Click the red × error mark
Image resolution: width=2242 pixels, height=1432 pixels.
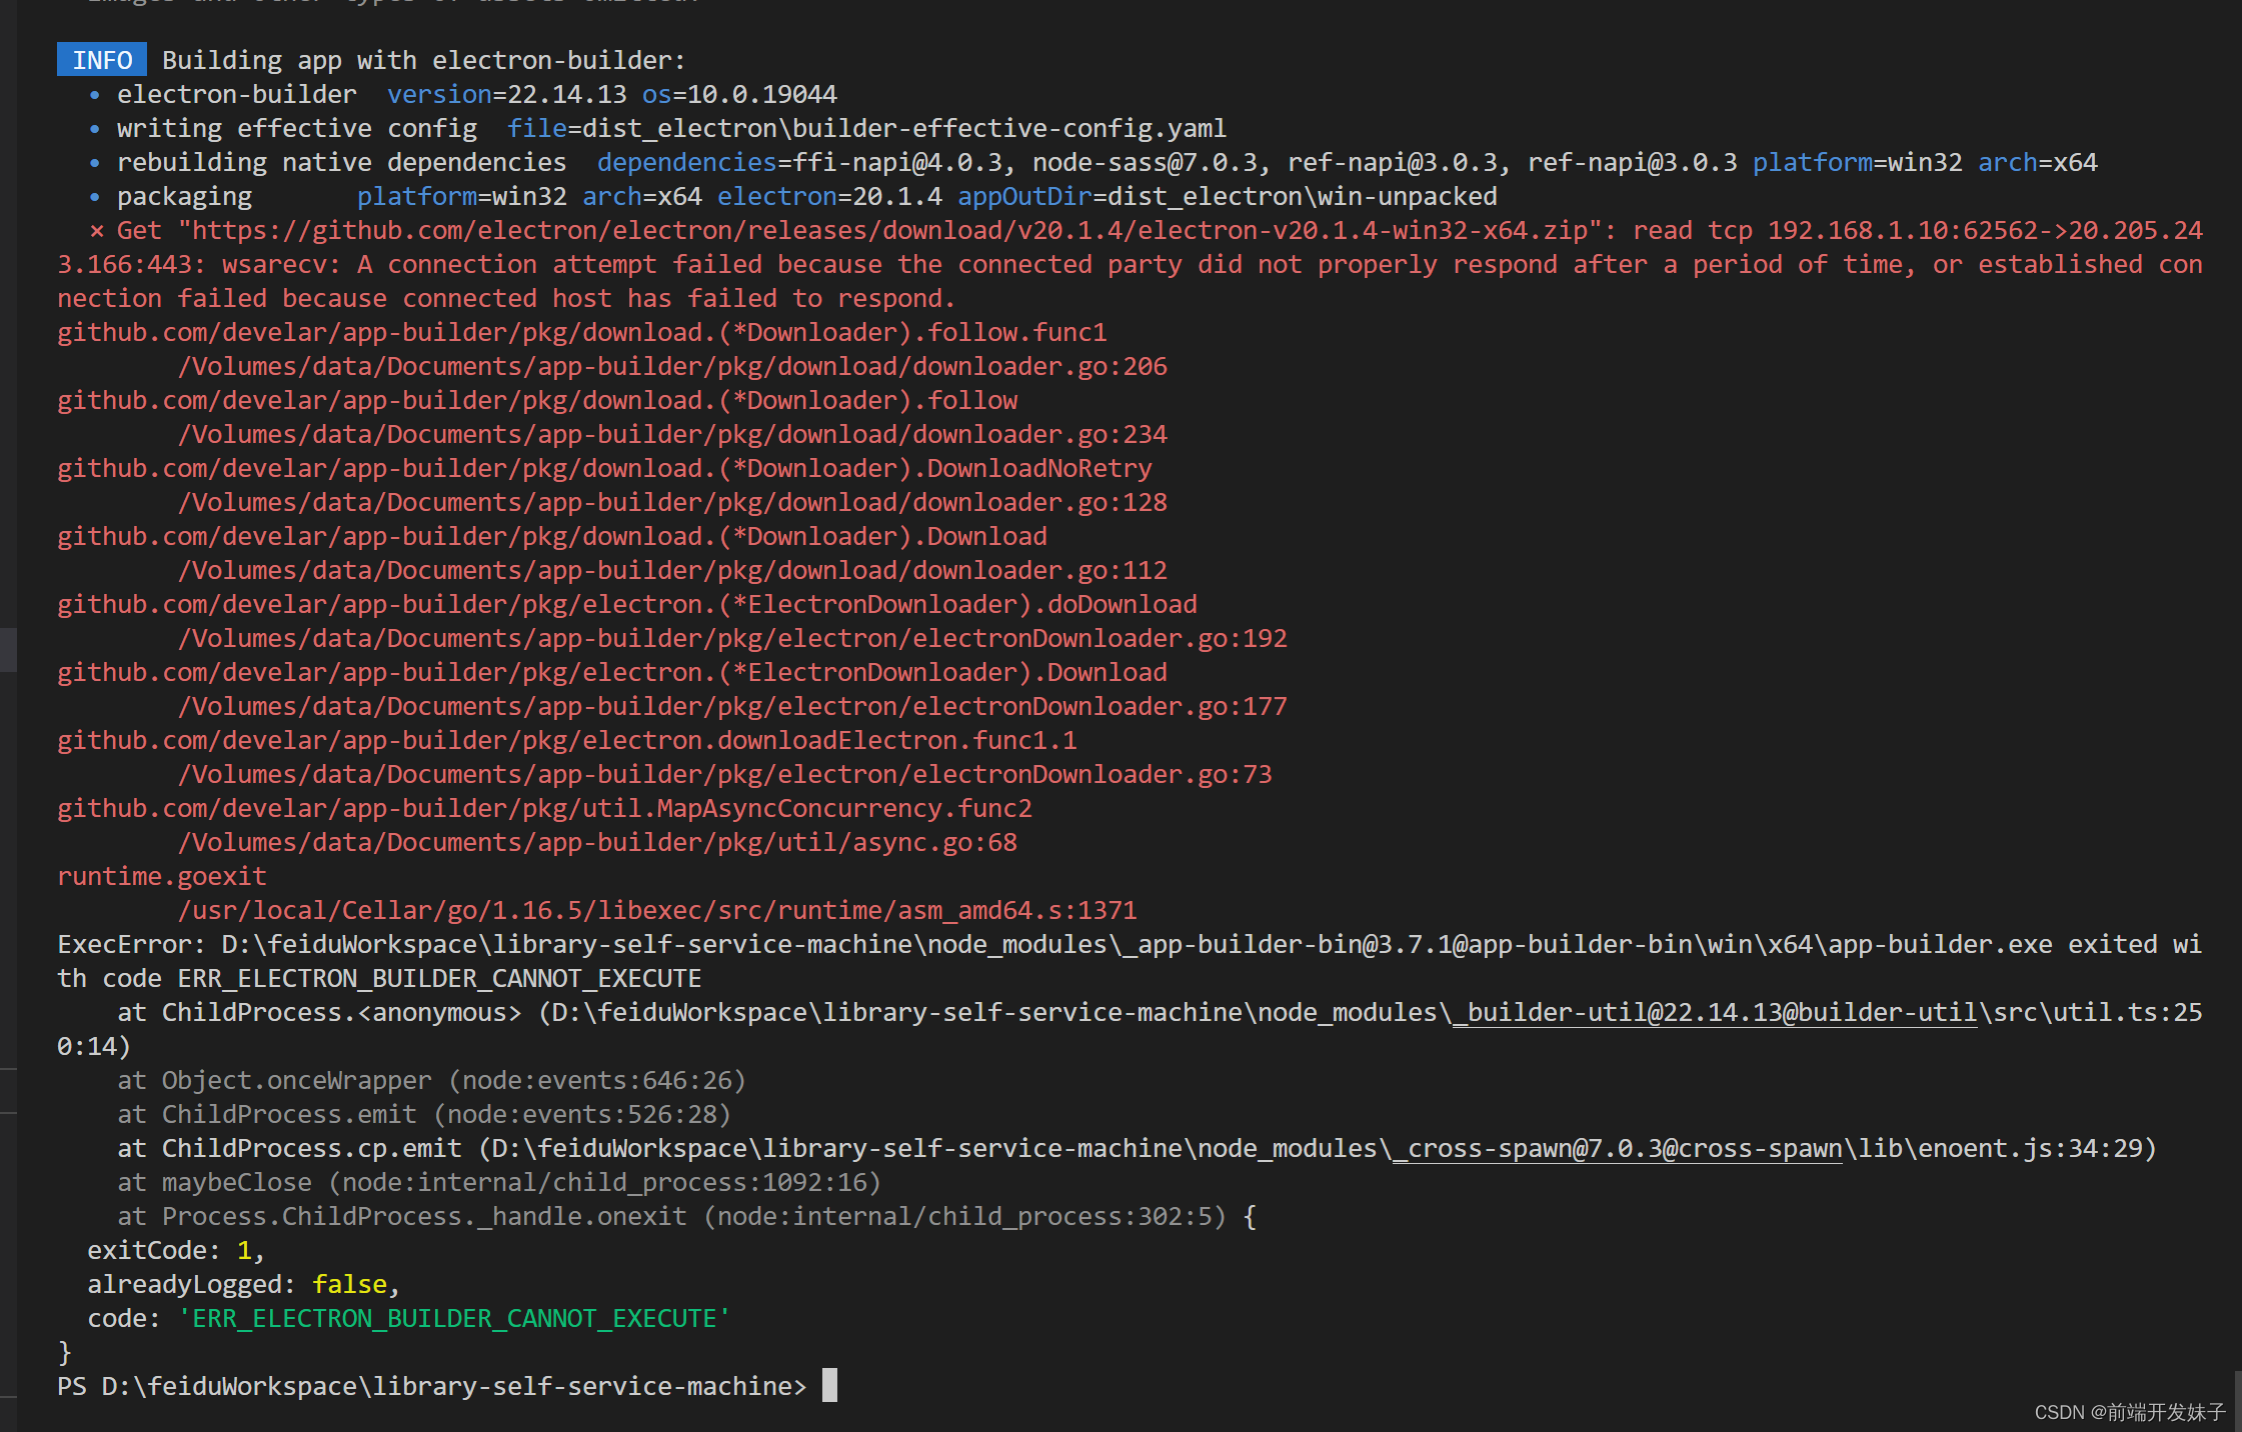[x=96, y=231]
